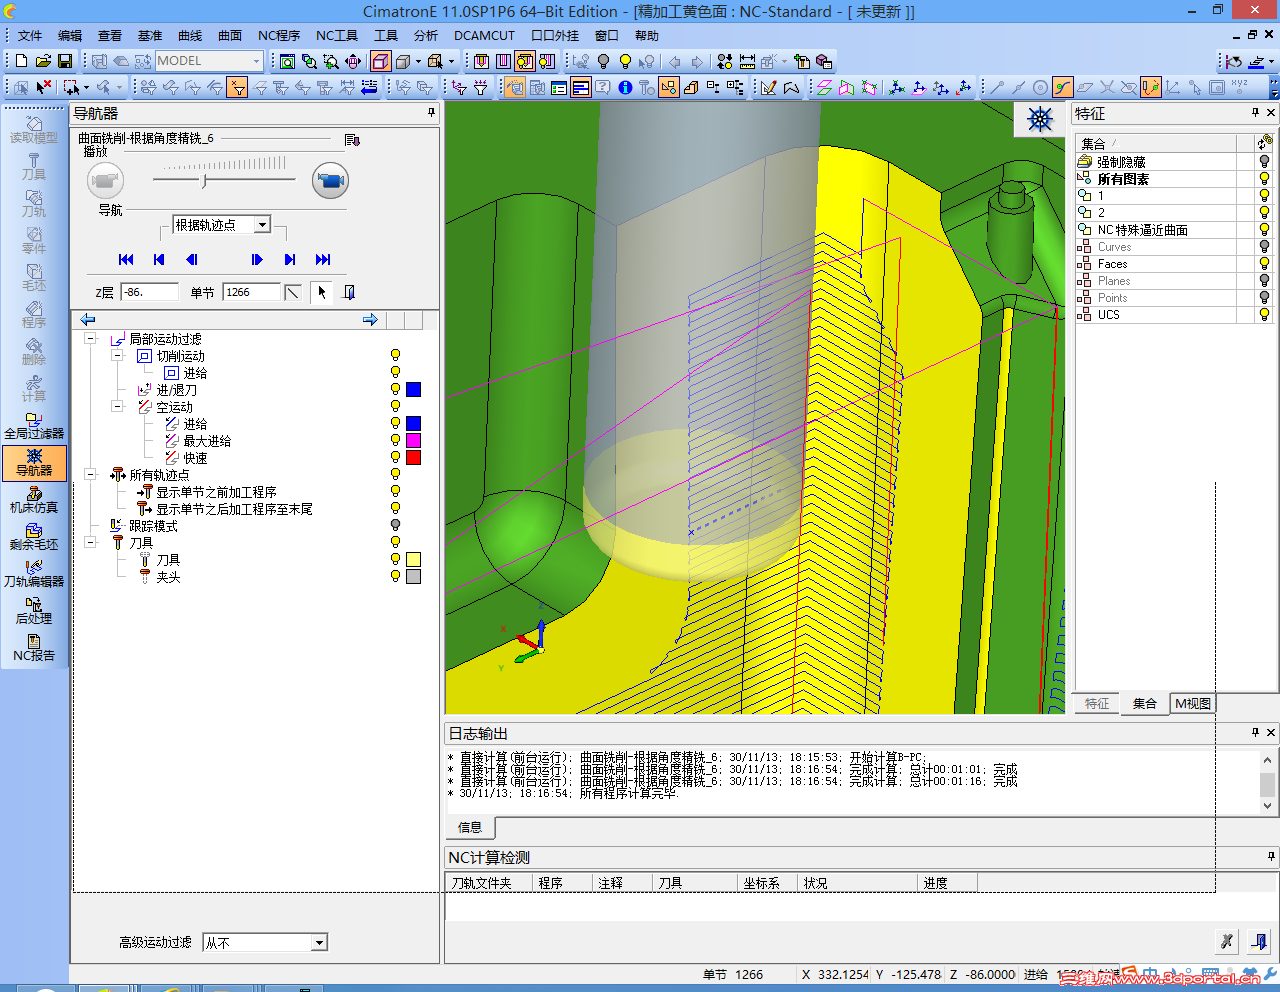Click the exit door icon in navigator
Viewport: 1280px width, 992px height.
click(349, 292)
